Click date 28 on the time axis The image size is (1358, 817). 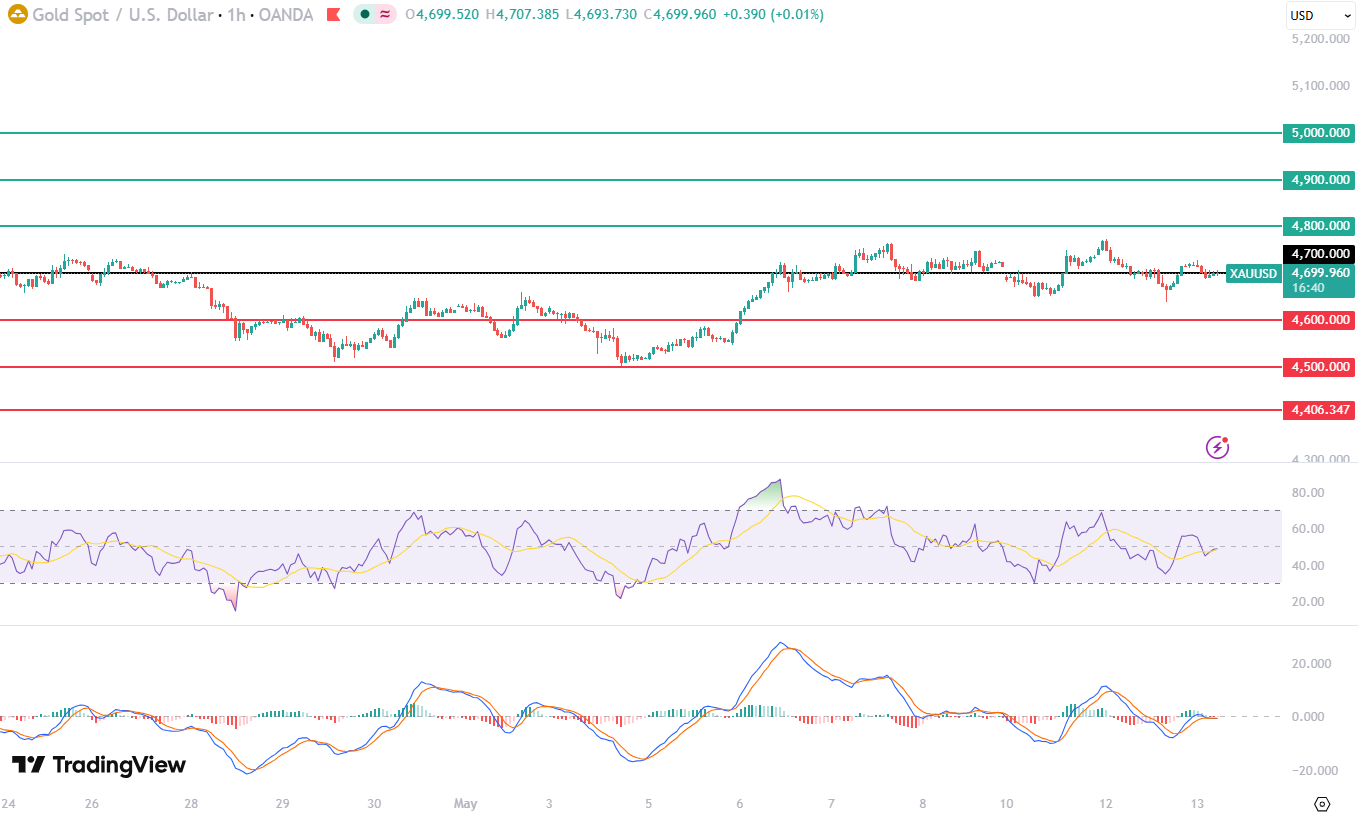[191, 803]
